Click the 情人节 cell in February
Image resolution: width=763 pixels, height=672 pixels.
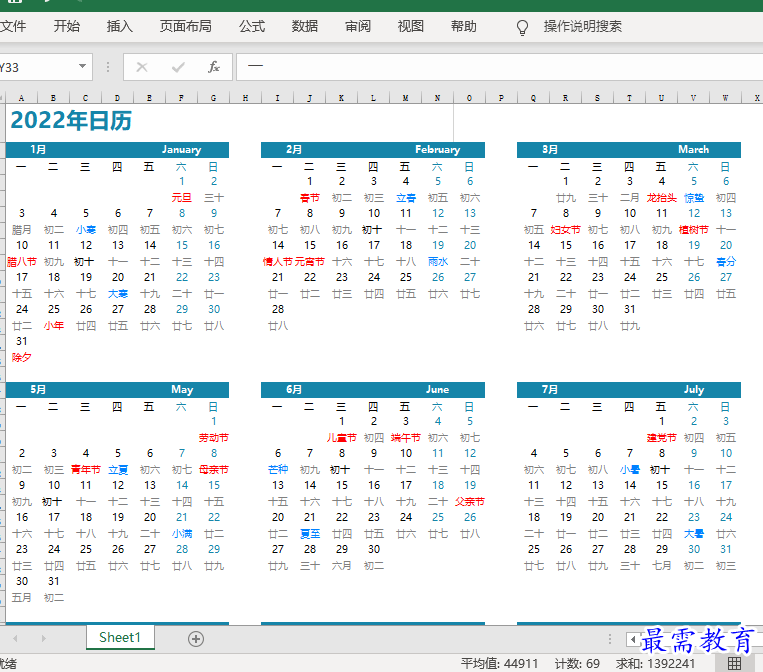(x=278, y=262)
